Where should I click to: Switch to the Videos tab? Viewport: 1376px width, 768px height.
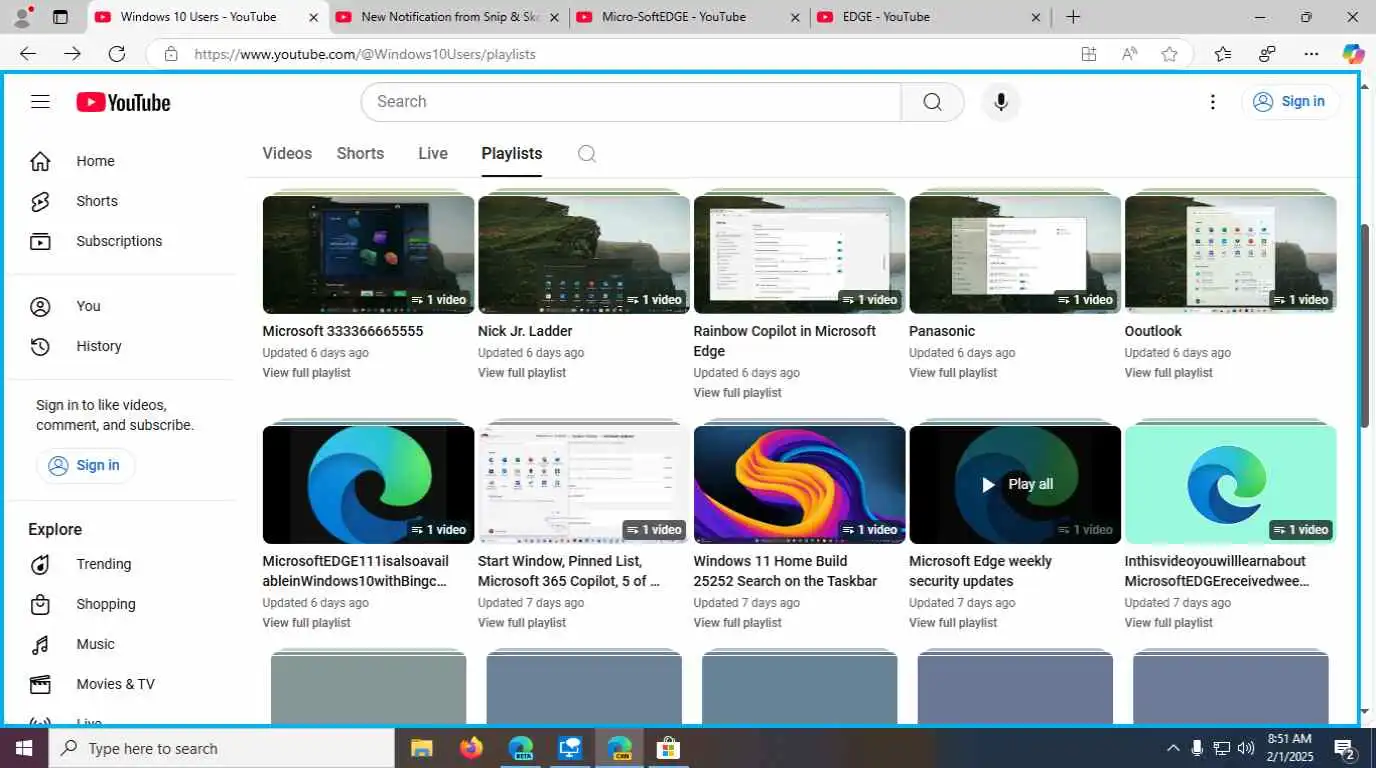287,153
